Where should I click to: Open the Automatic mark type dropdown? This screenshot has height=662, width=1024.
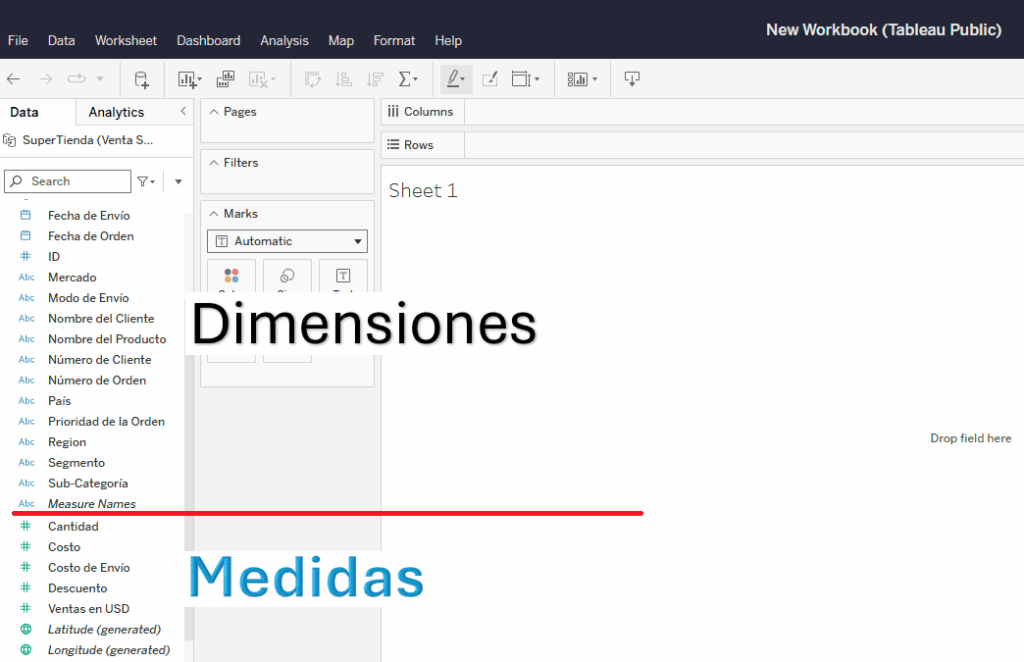click(x=287, y=240)
